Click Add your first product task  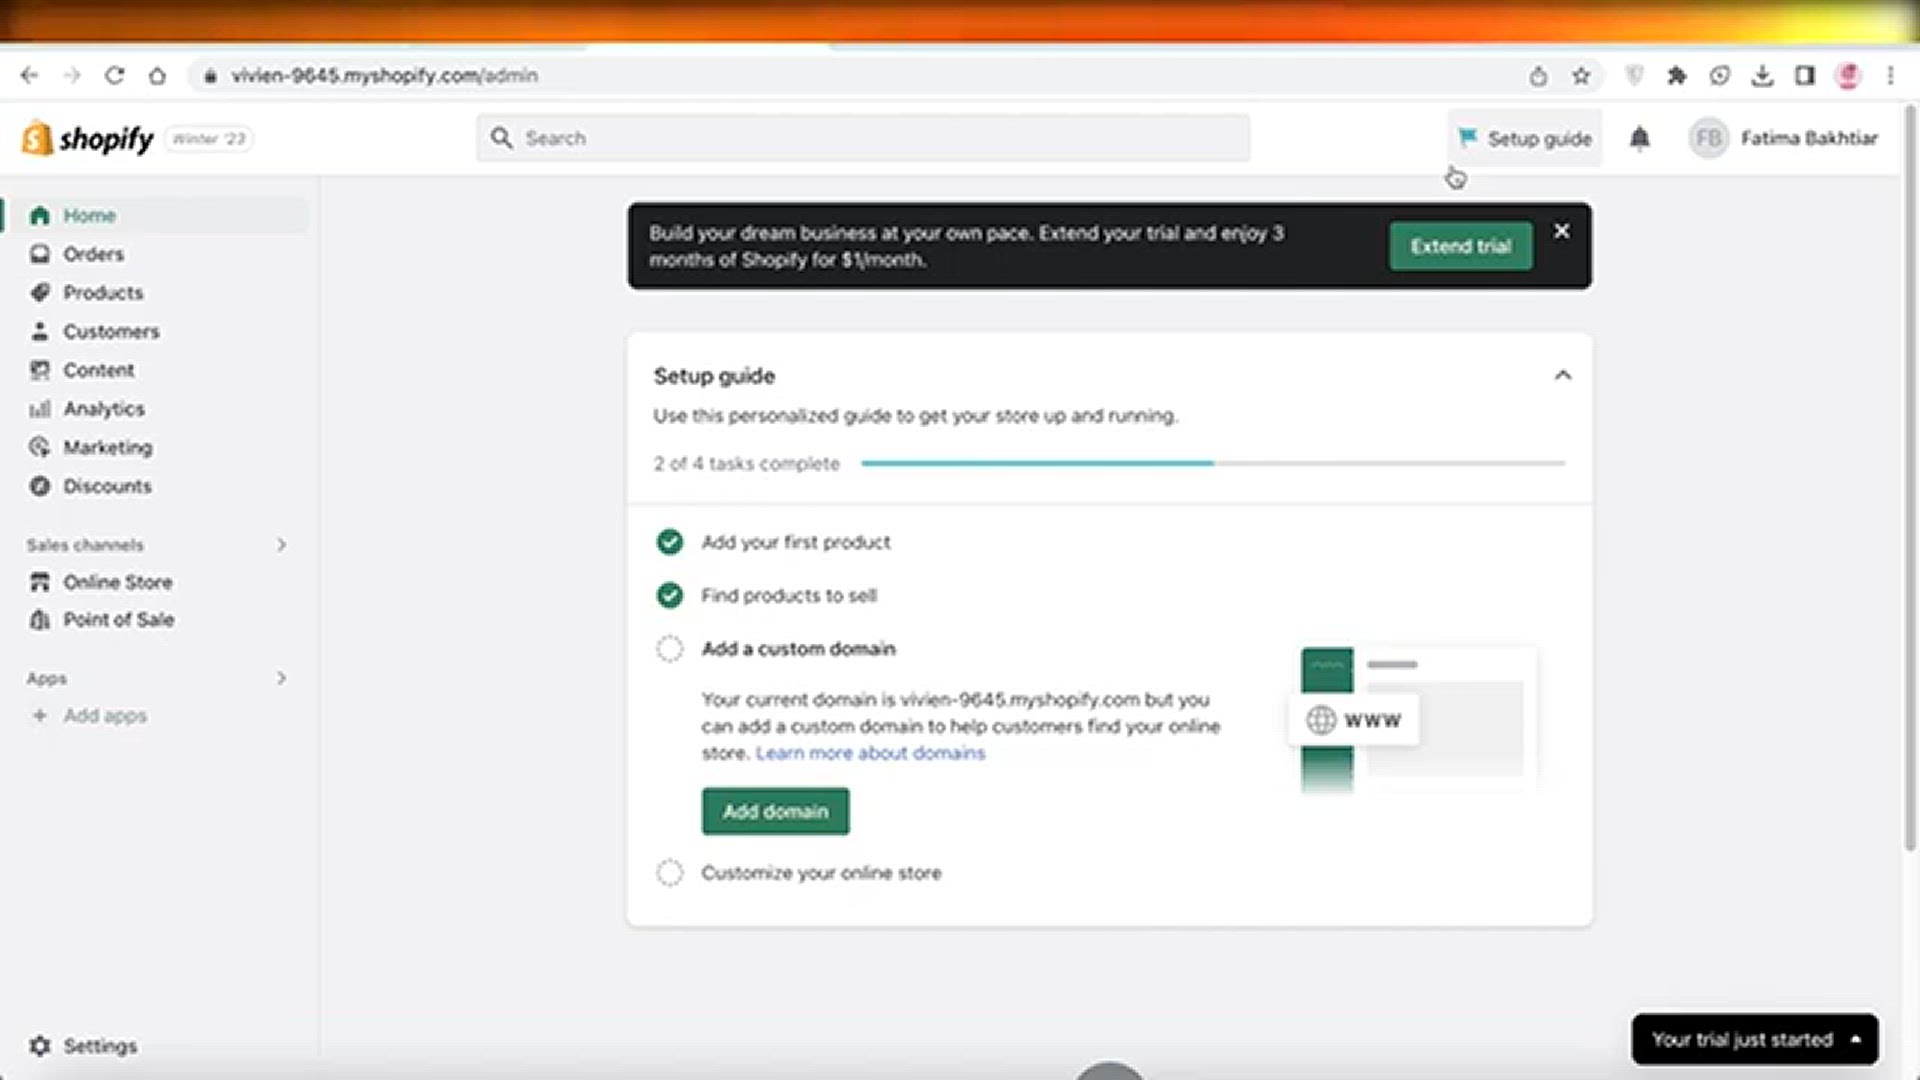pos(795,542)
